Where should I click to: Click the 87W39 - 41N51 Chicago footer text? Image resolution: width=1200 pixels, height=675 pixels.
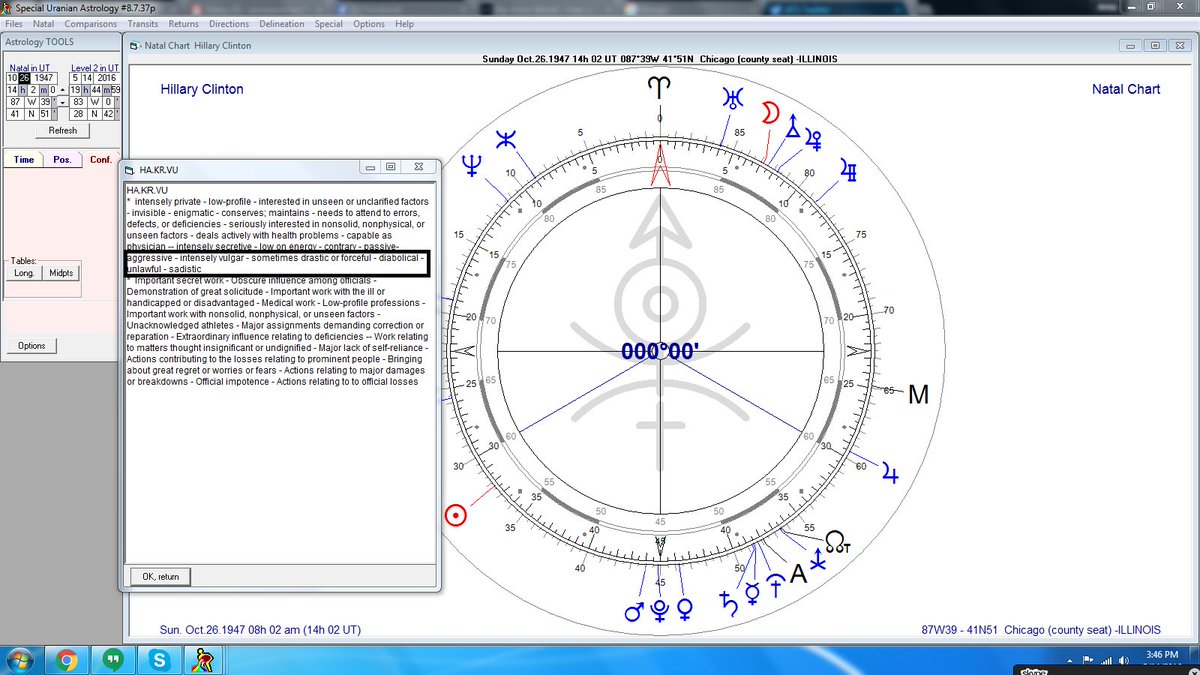coord(1041,630)
